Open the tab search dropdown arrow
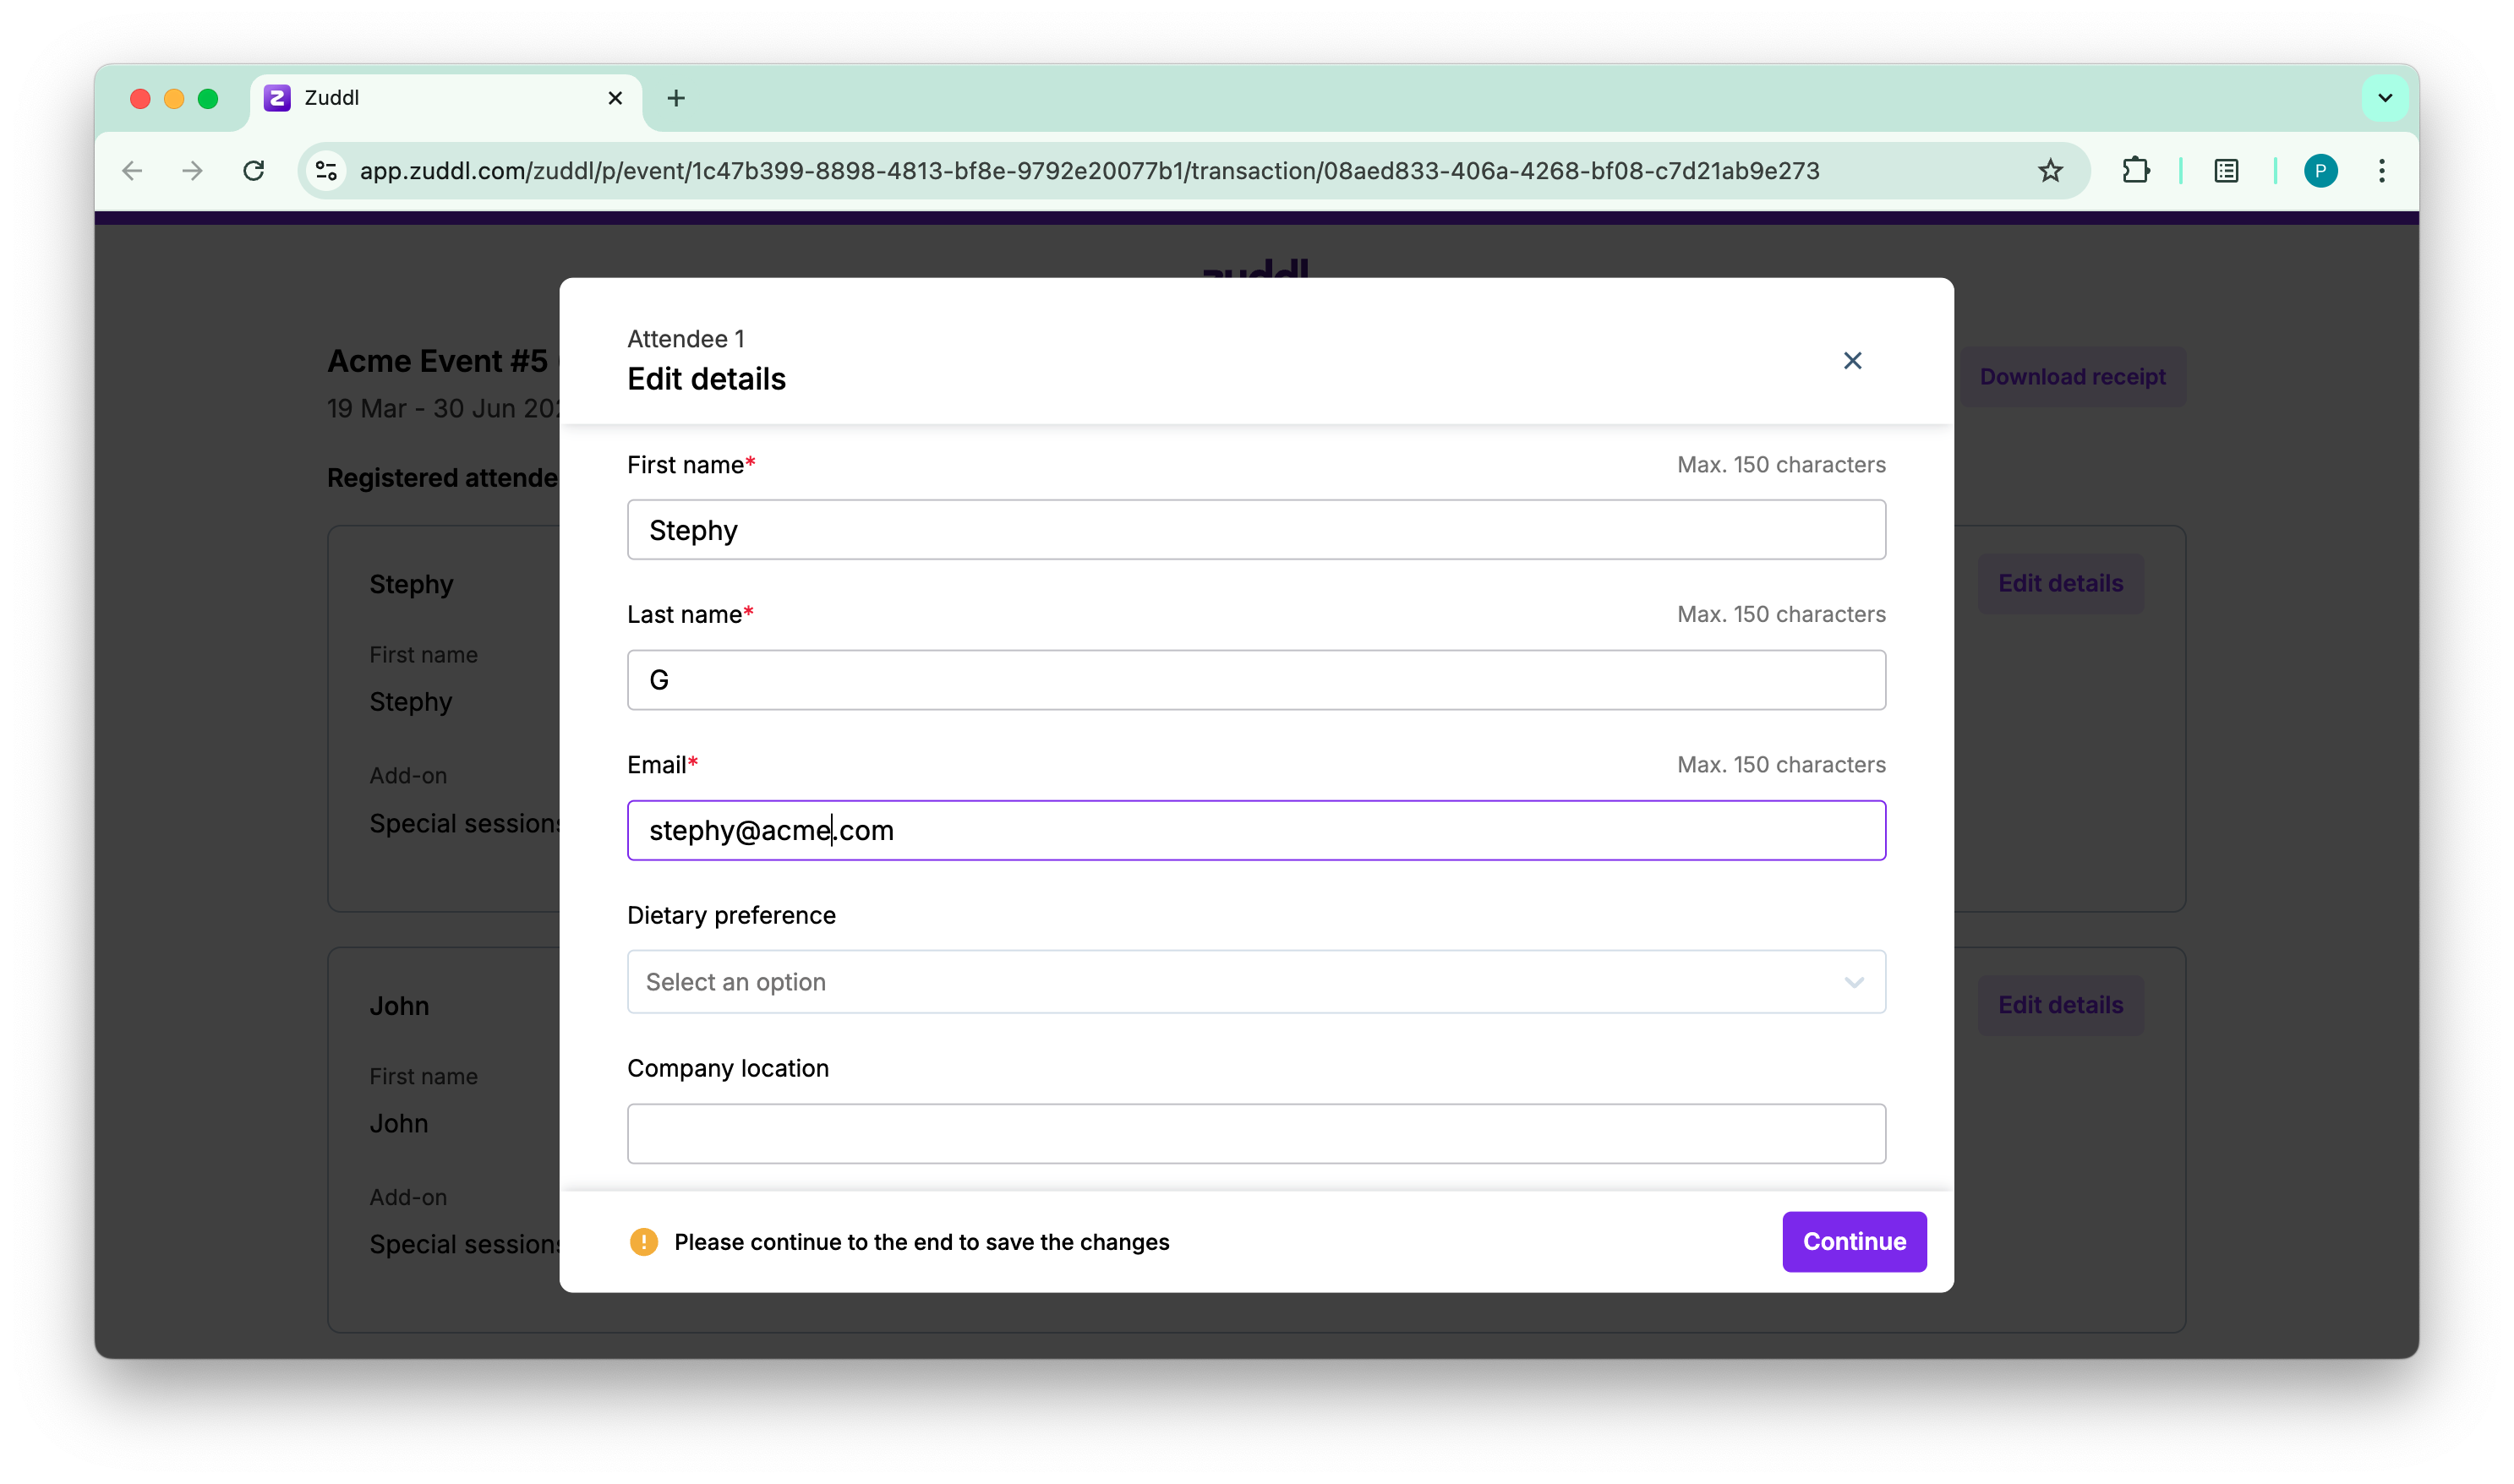Image resolution: width=2514 pixels, height=1484 pixels. click(2384, 98)
